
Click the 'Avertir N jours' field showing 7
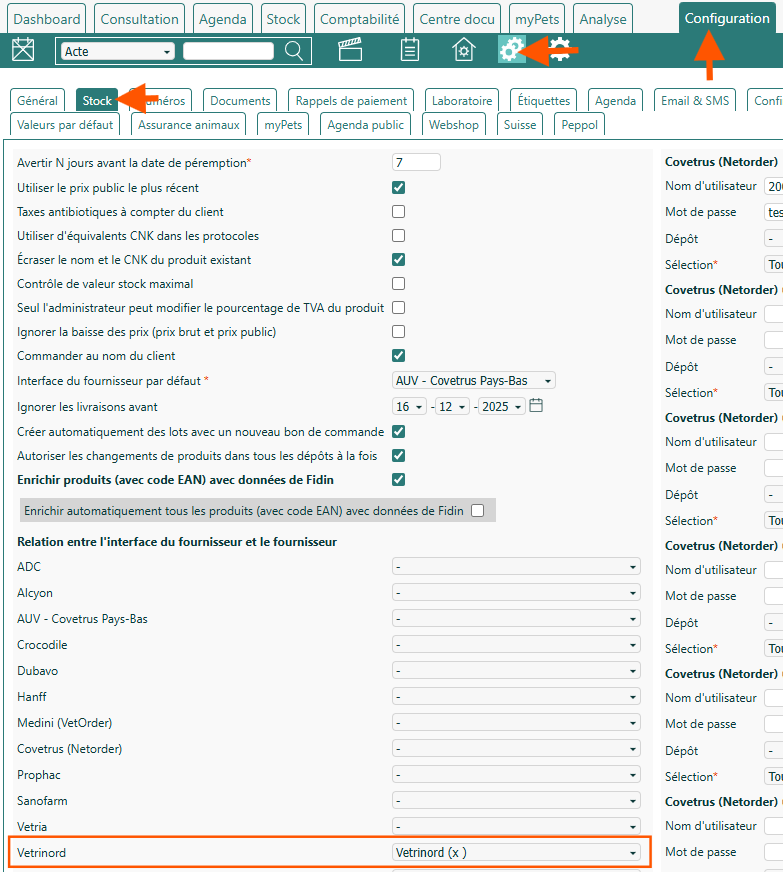point(416,162)
